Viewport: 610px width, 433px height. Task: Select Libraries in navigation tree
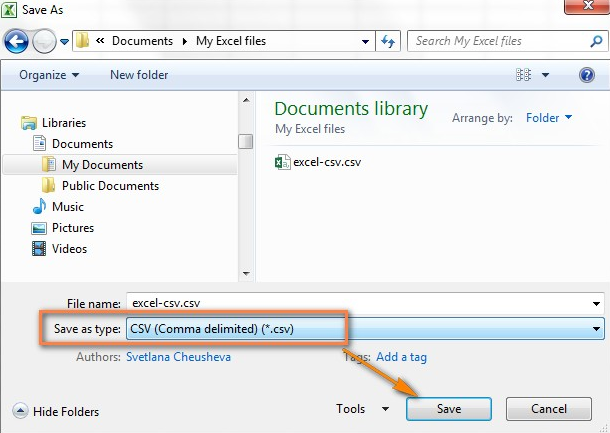click(x=64, y=123)
